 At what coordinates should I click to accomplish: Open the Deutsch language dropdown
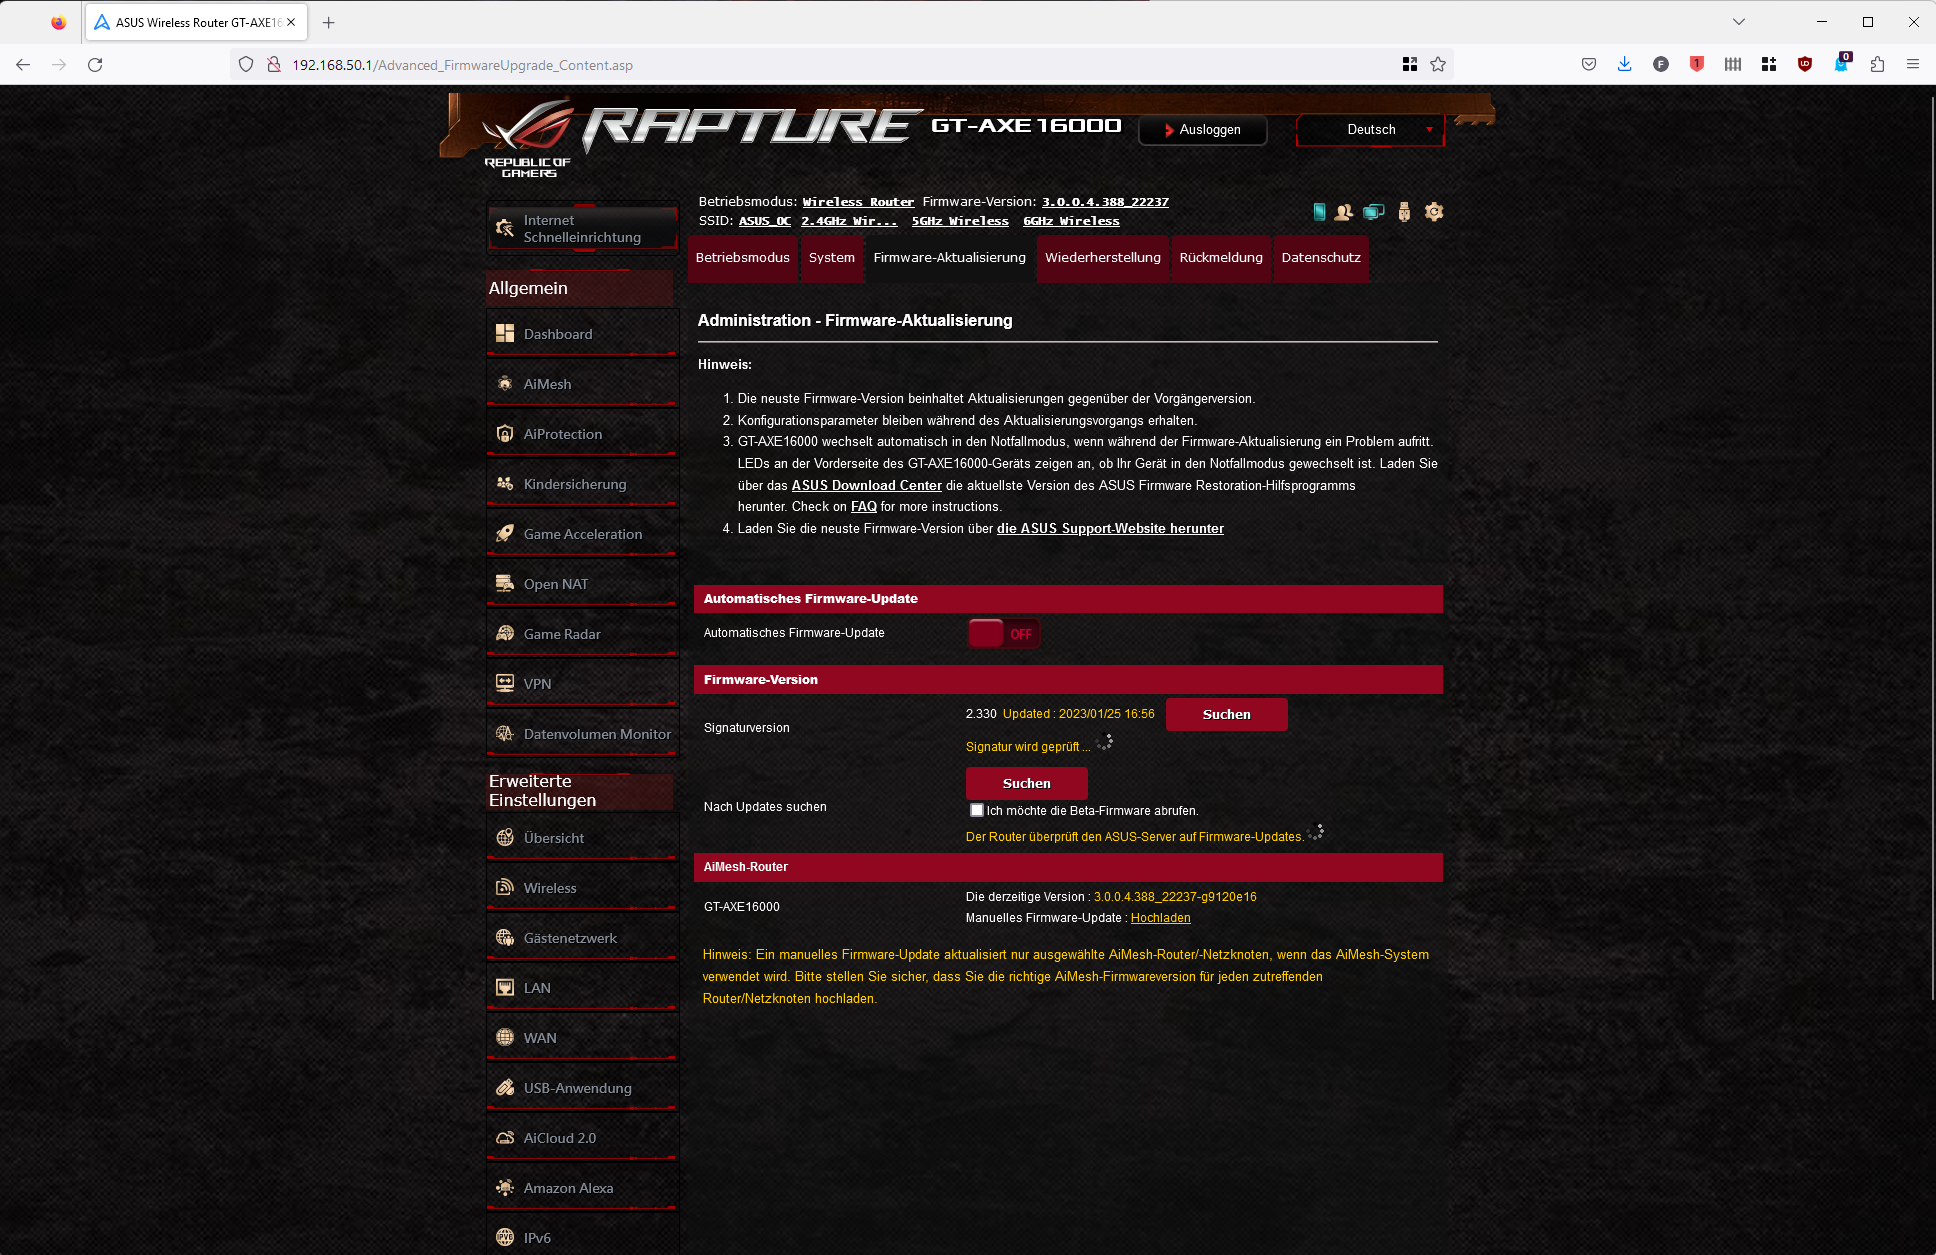1370,130
